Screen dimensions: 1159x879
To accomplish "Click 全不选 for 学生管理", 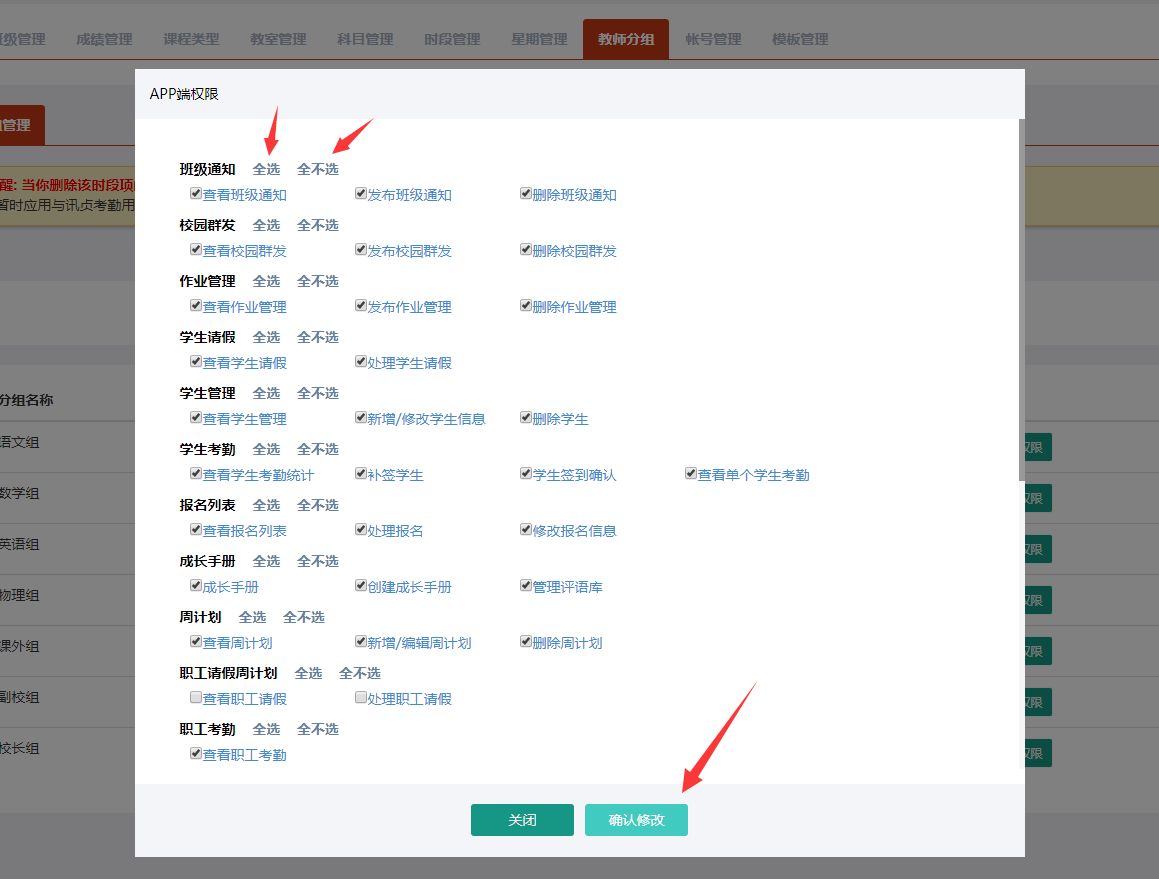I will pos(318,393).
